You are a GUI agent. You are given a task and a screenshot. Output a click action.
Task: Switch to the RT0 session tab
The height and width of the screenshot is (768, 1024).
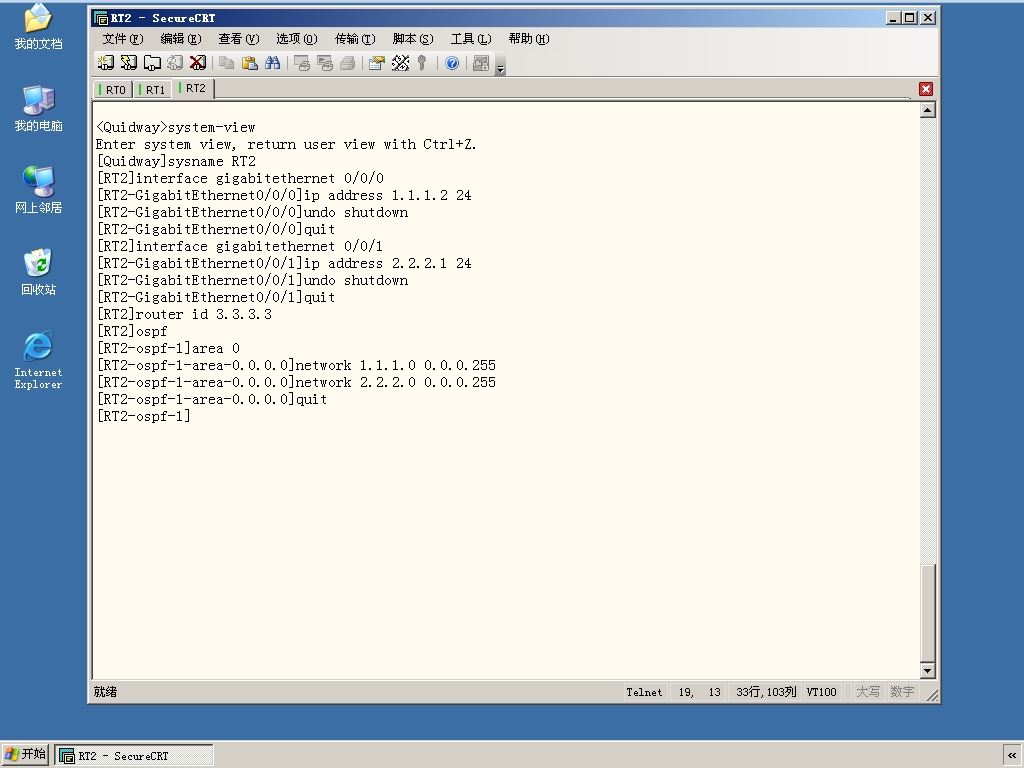(113, 89)
